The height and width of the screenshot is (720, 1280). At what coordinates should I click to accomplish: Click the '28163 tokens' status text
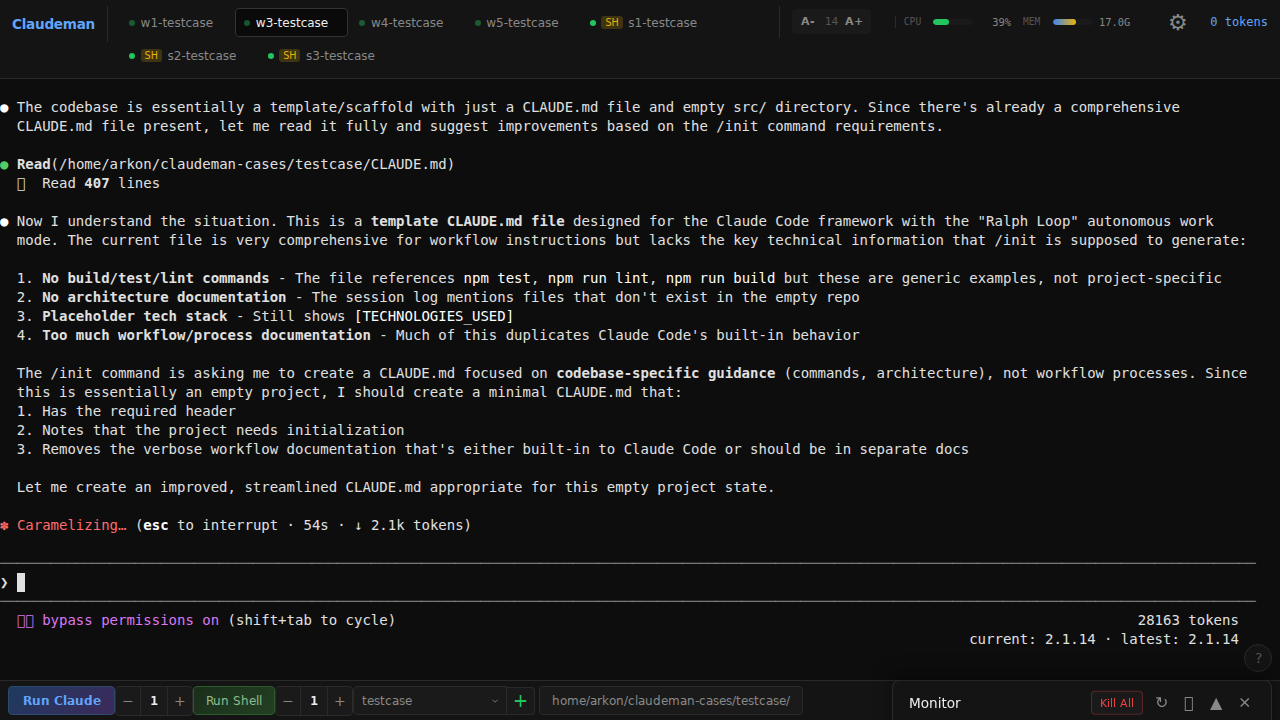[x=1188, y=620]
